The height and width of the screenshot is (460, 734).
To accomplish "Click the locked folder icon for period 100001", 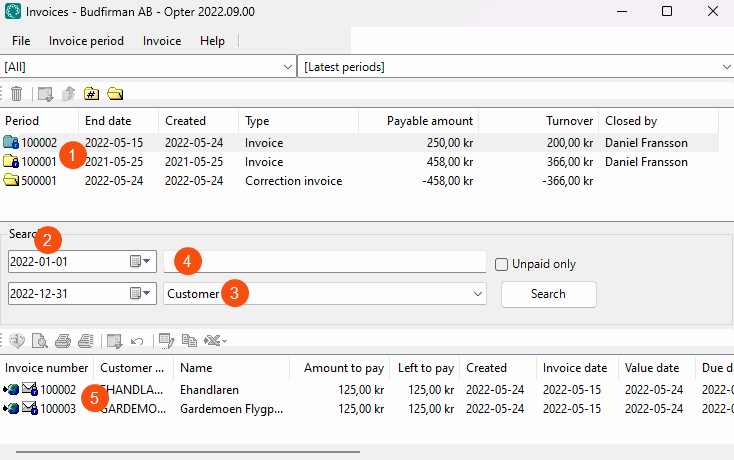I will pyautogui.click(x=12, y=162).
